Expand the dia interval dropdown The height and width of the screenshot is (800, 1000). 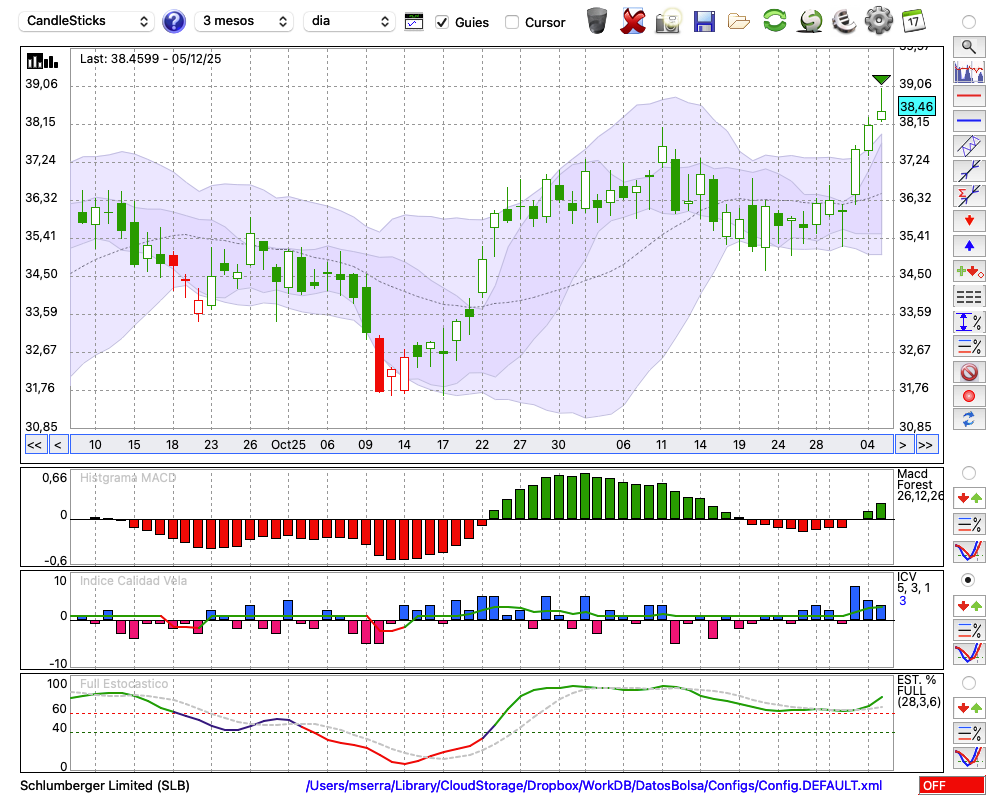tap(349, 21)
